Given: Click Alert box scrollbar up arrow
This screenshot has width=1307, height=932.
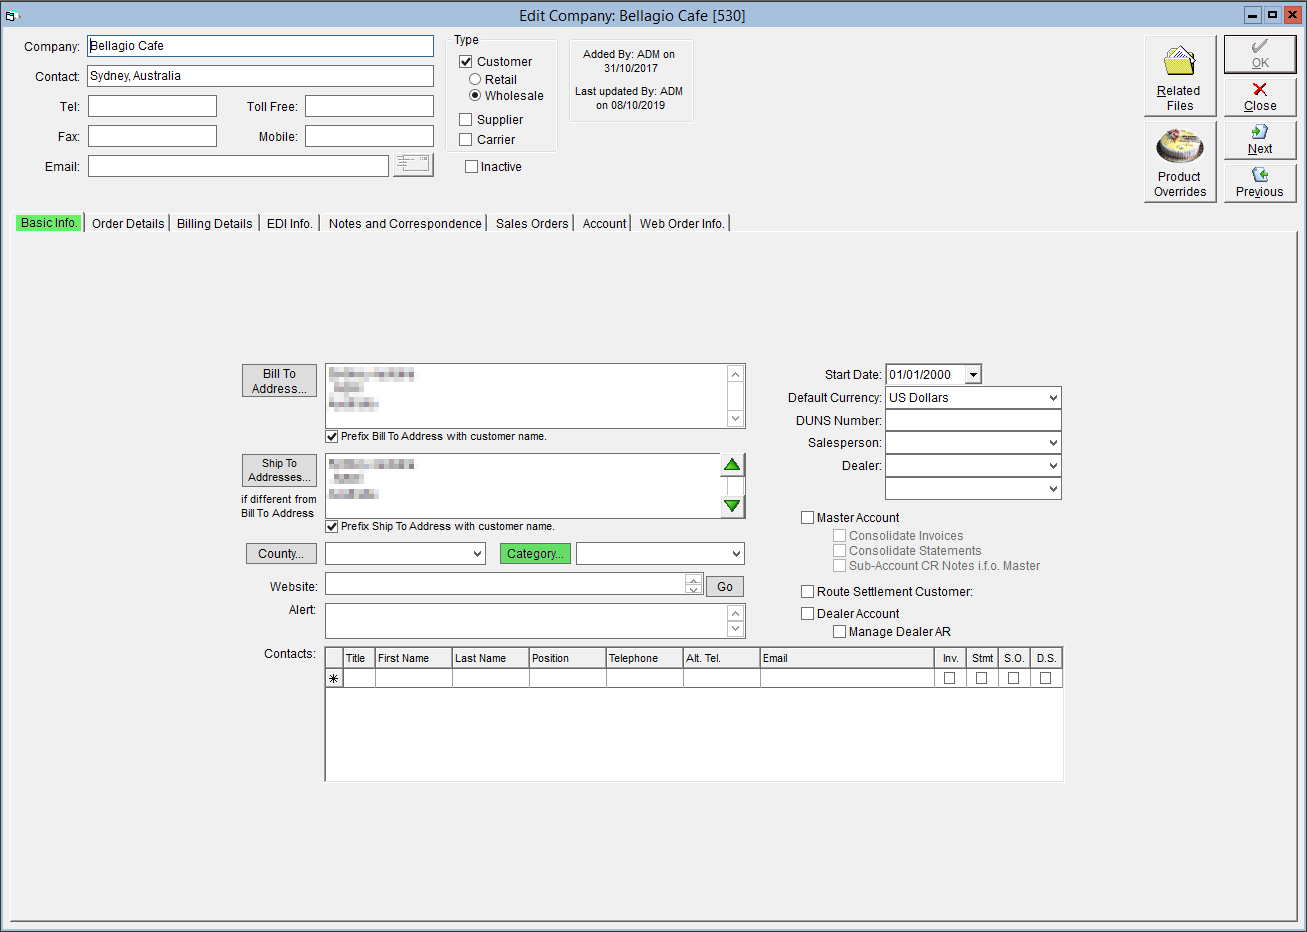Looking at the screenshot, I should click(735, 613).
